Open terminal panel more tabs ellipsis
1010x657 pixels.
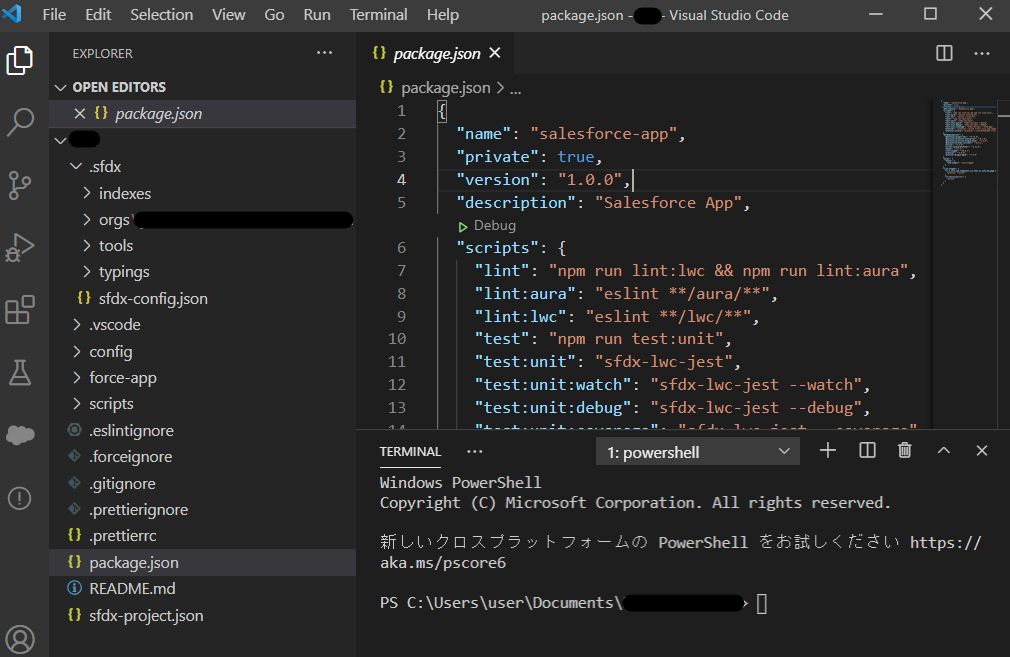tap(475, 452)
